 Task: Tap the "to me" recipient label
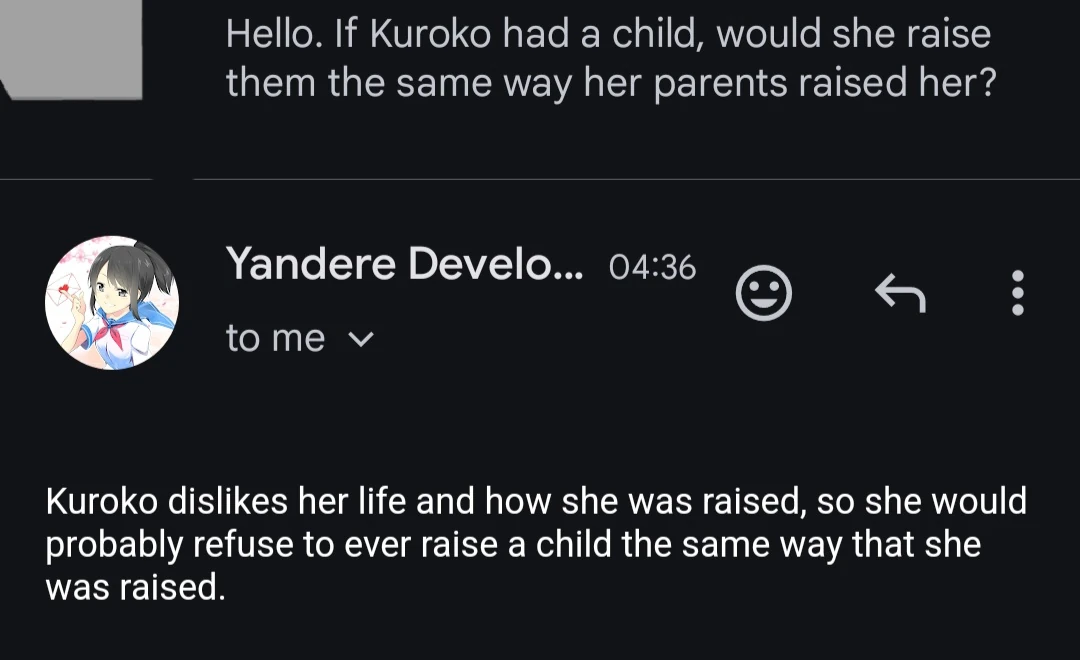[x=275, y=339]
